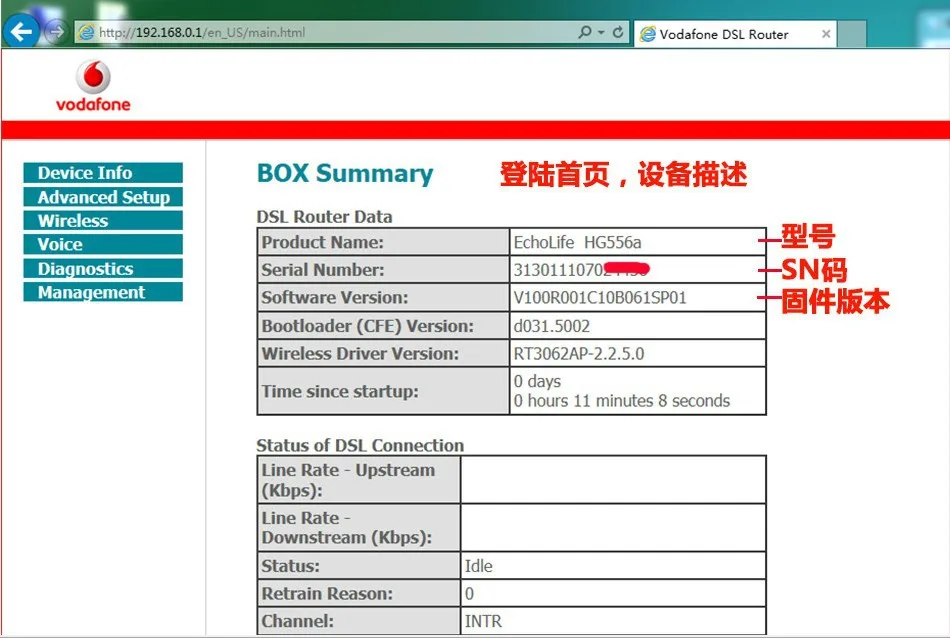Image resolution: width=950 pixels, height=638 pixels.
Task: Click the Channel value 'INTR'
Action: pyautogui.click(x=483, y=621)
